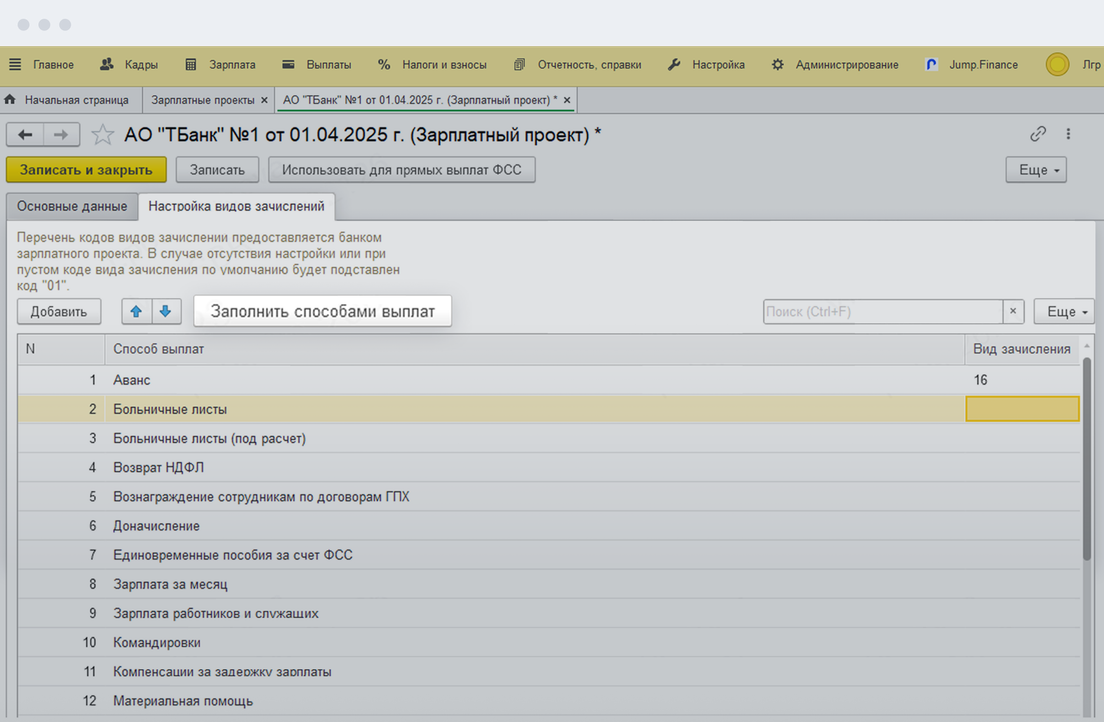Viewport: 1104px width, 722px height.
Task: Move the row up with the blue arrow
Action: pos(137,311)
